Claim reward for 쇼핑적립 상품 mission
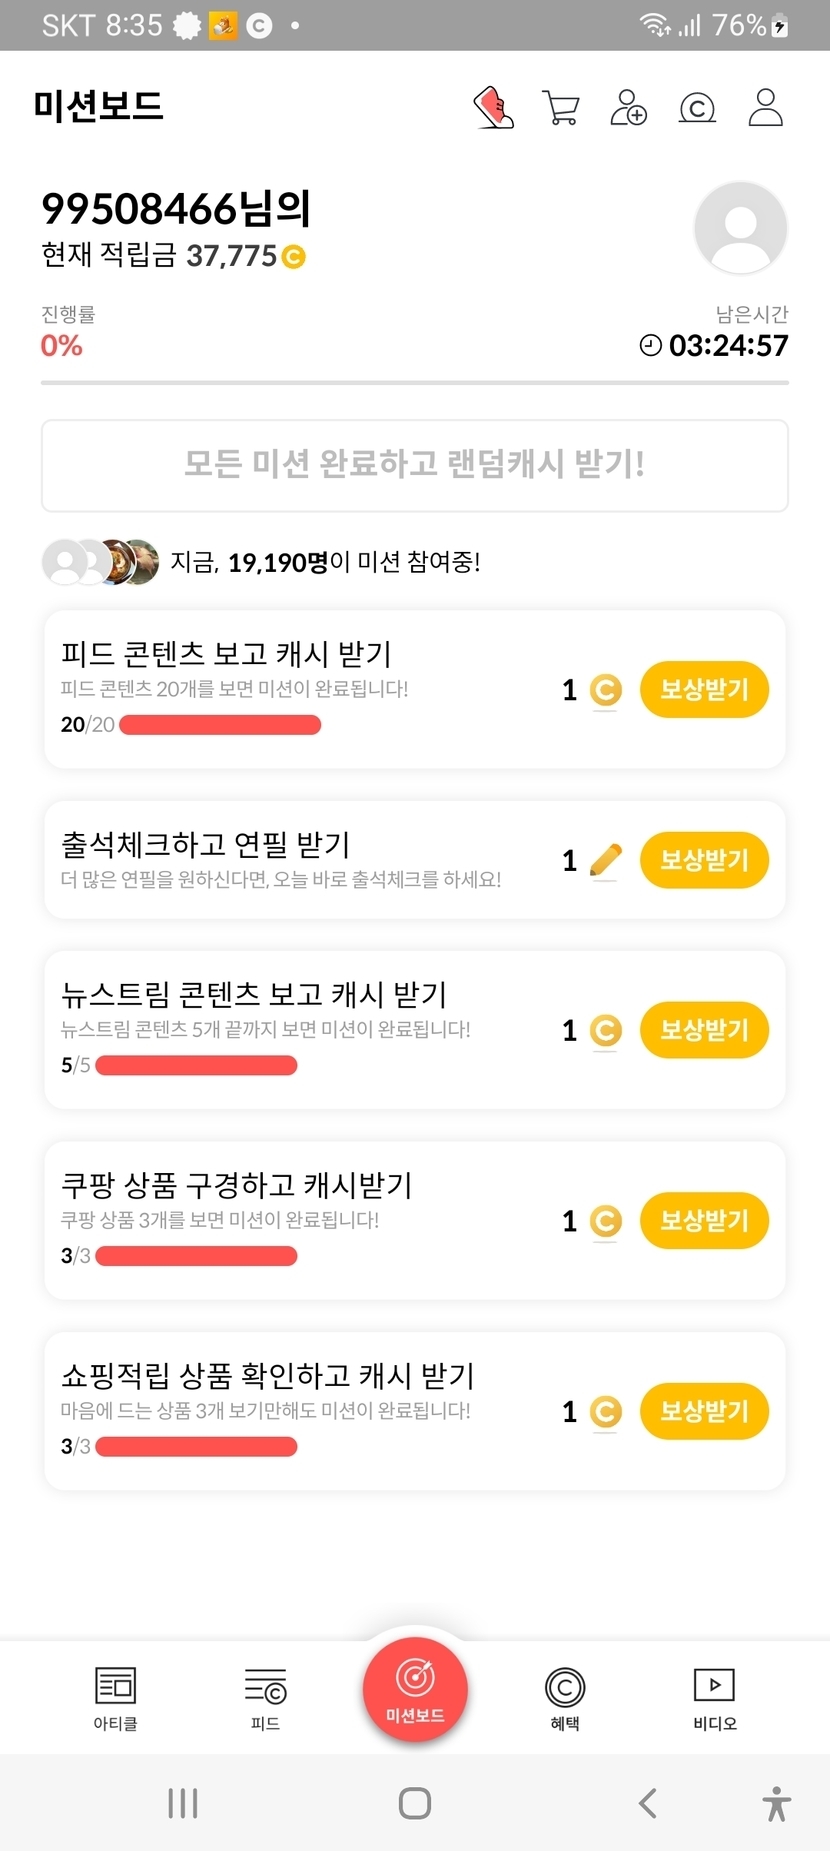This screenshot has height=1851, width=830. pos(704,1411)
